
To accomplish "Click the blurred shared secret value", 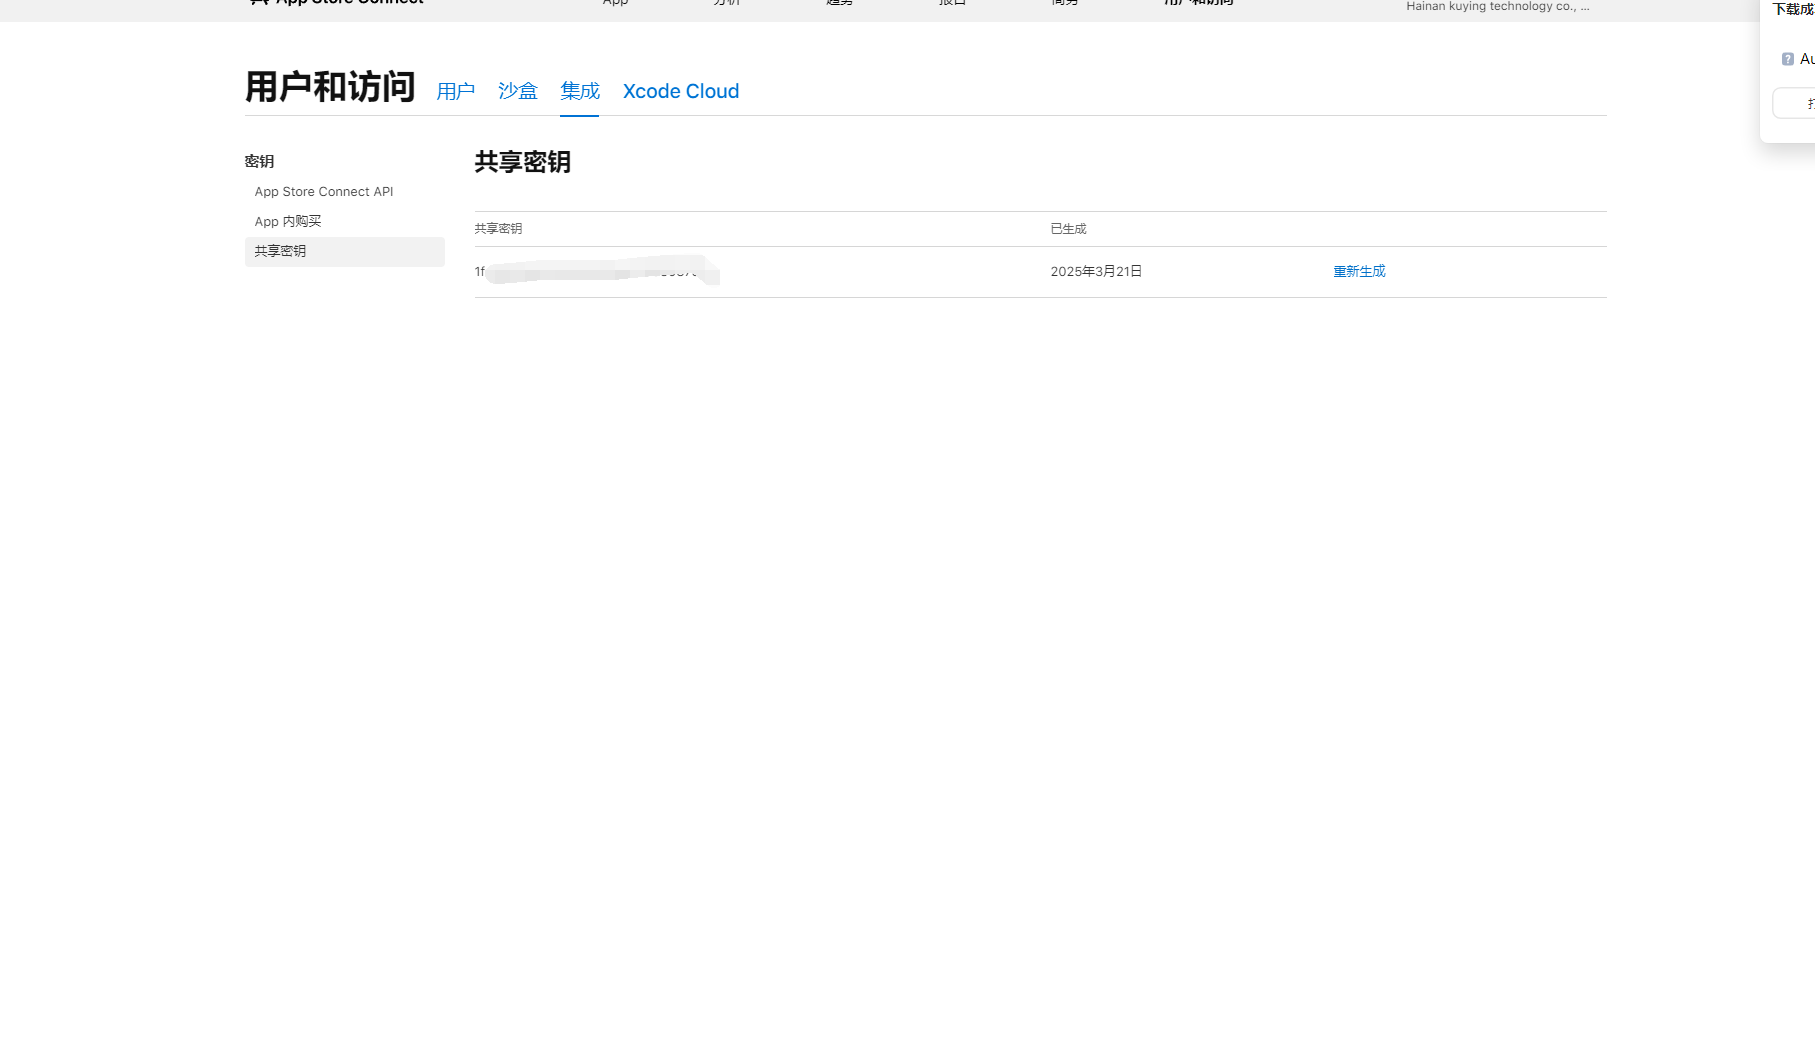I will 597,271.
